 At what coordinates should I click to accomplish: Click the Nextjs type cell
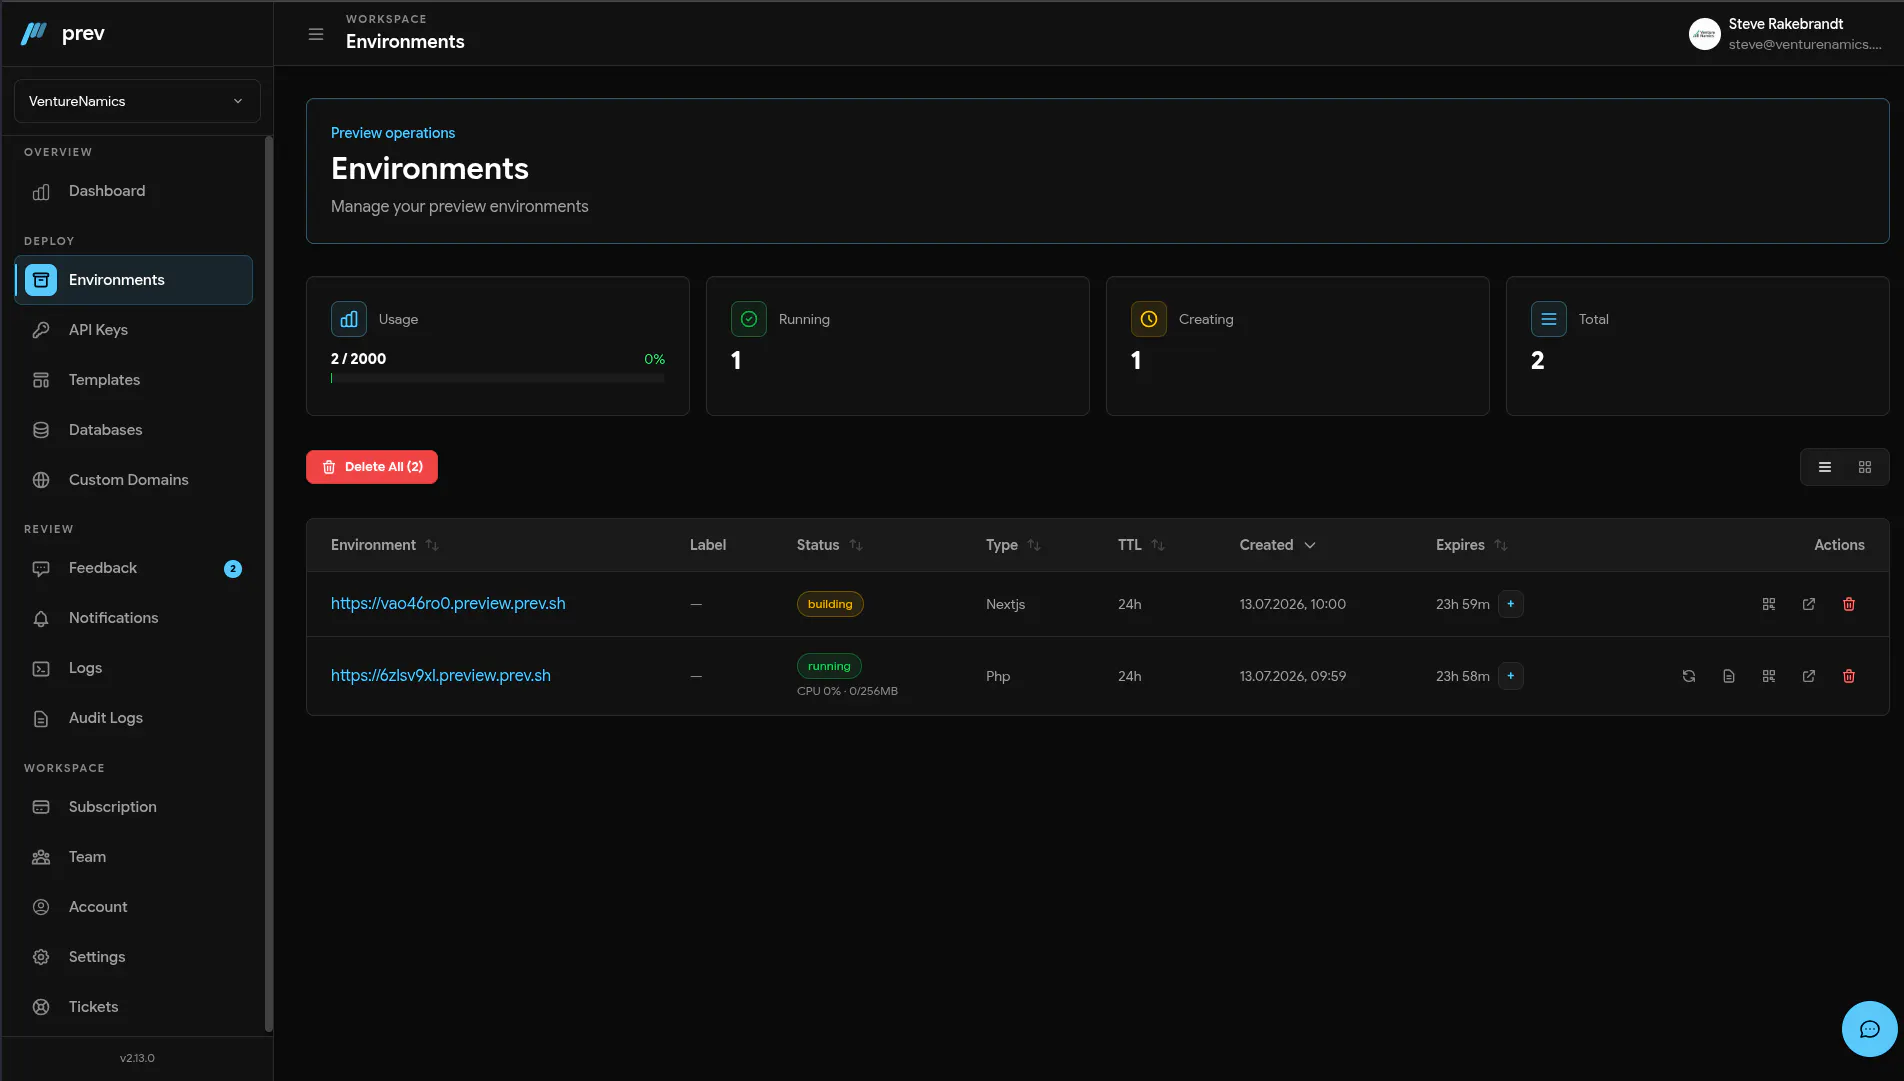[x=1005, y=604]
